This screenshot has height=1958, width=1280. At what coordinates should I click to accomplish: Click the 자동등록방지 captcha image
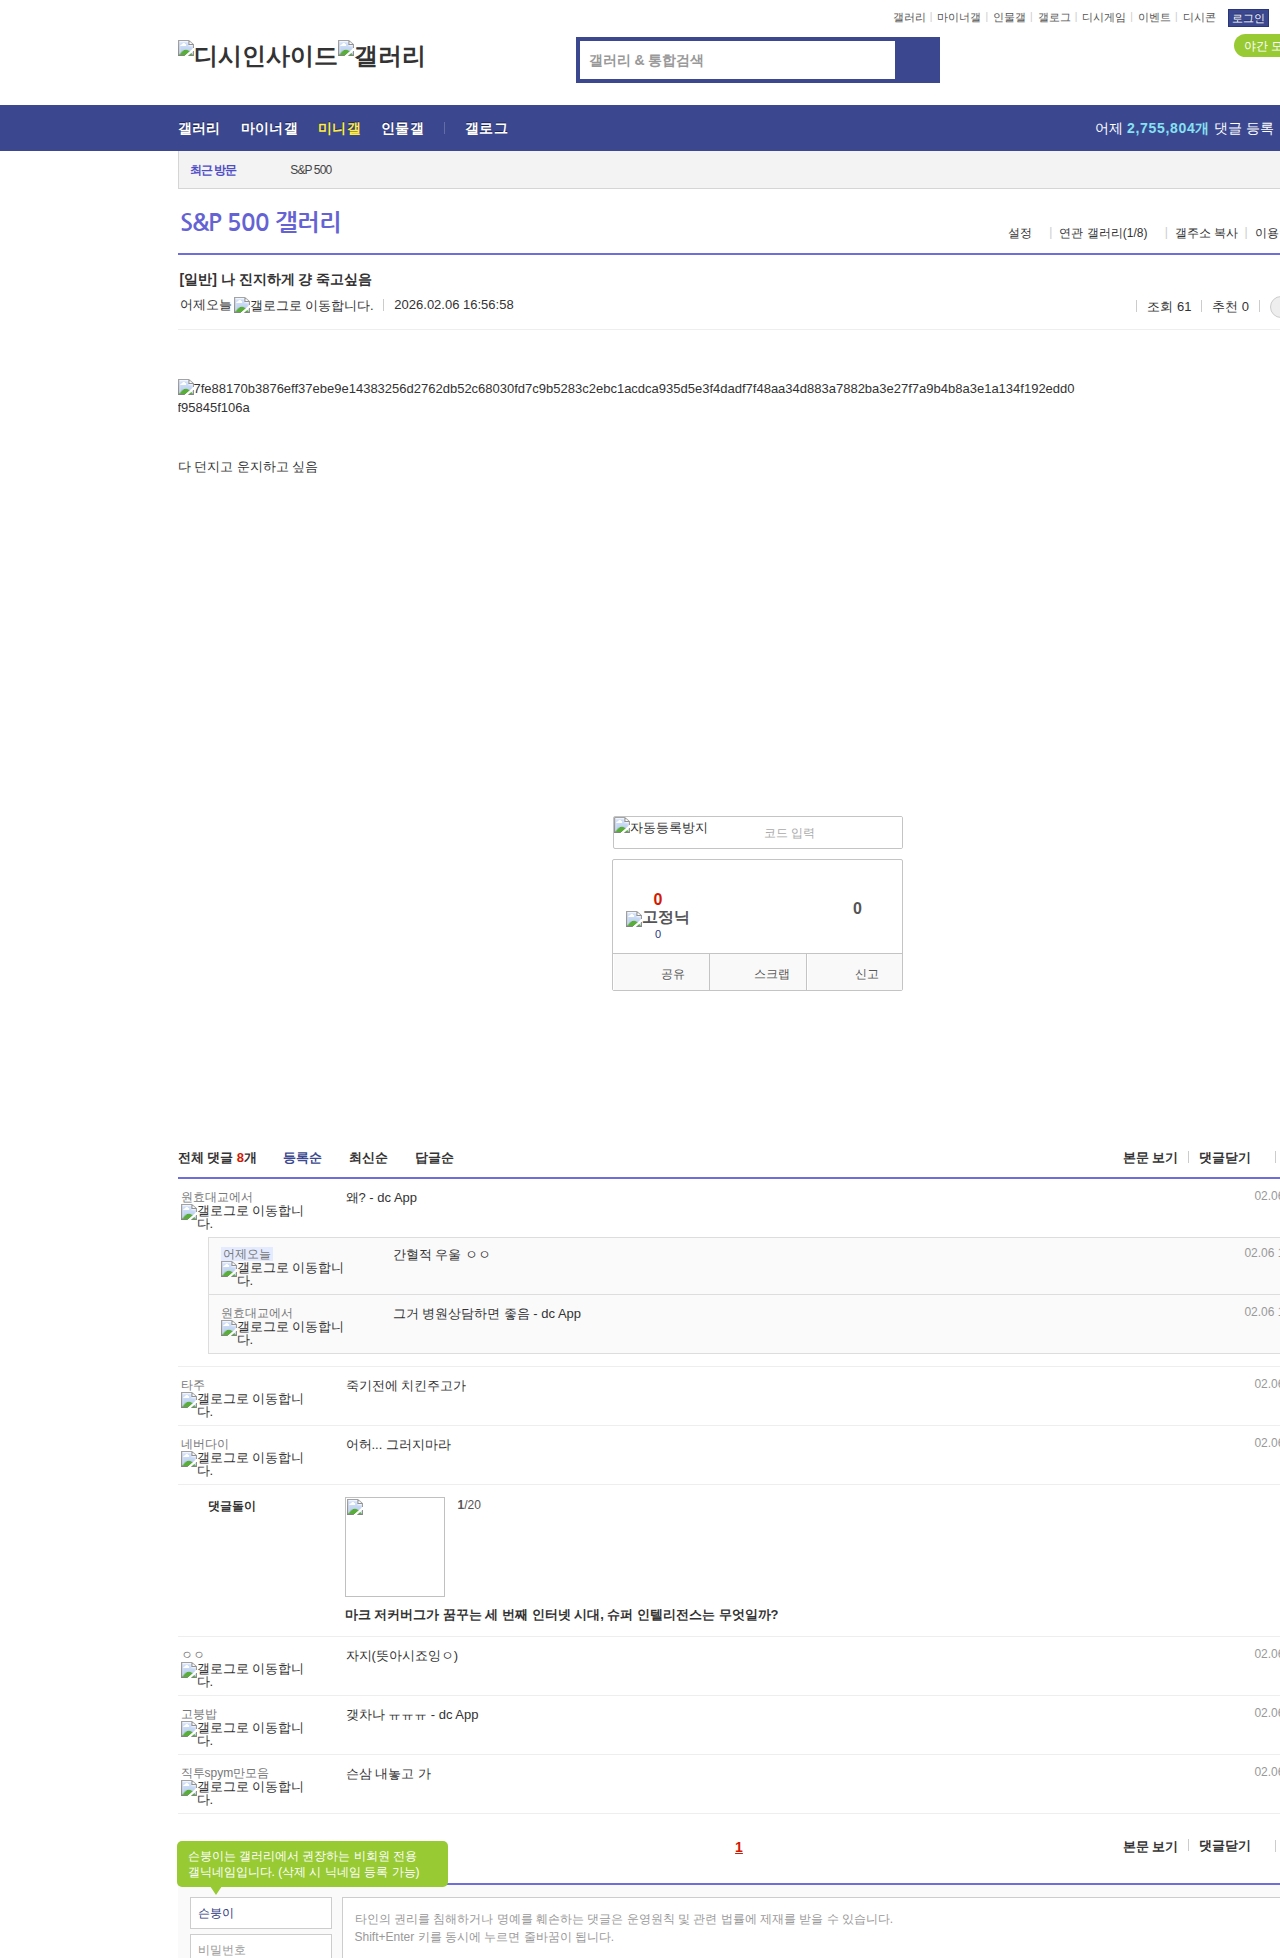click(660, 828)
